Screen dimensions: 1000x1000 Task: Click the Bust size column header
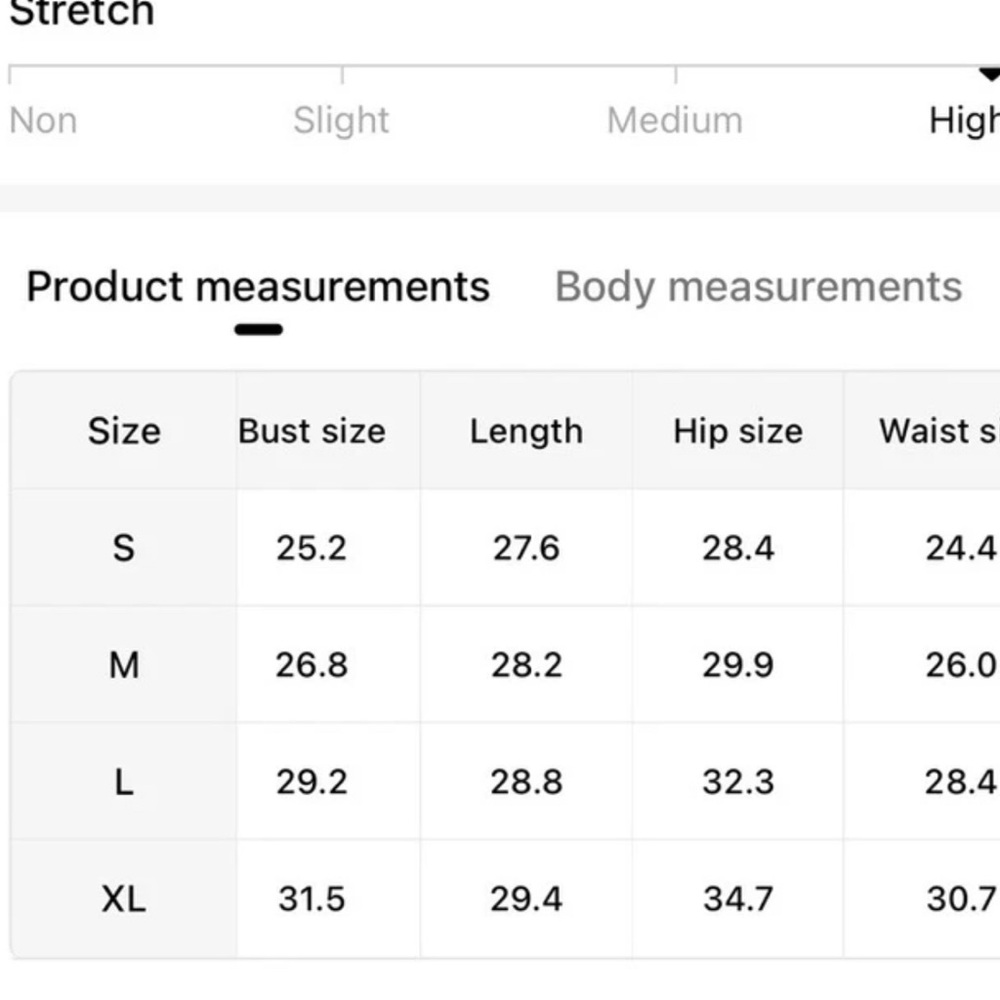coord(312,431)
